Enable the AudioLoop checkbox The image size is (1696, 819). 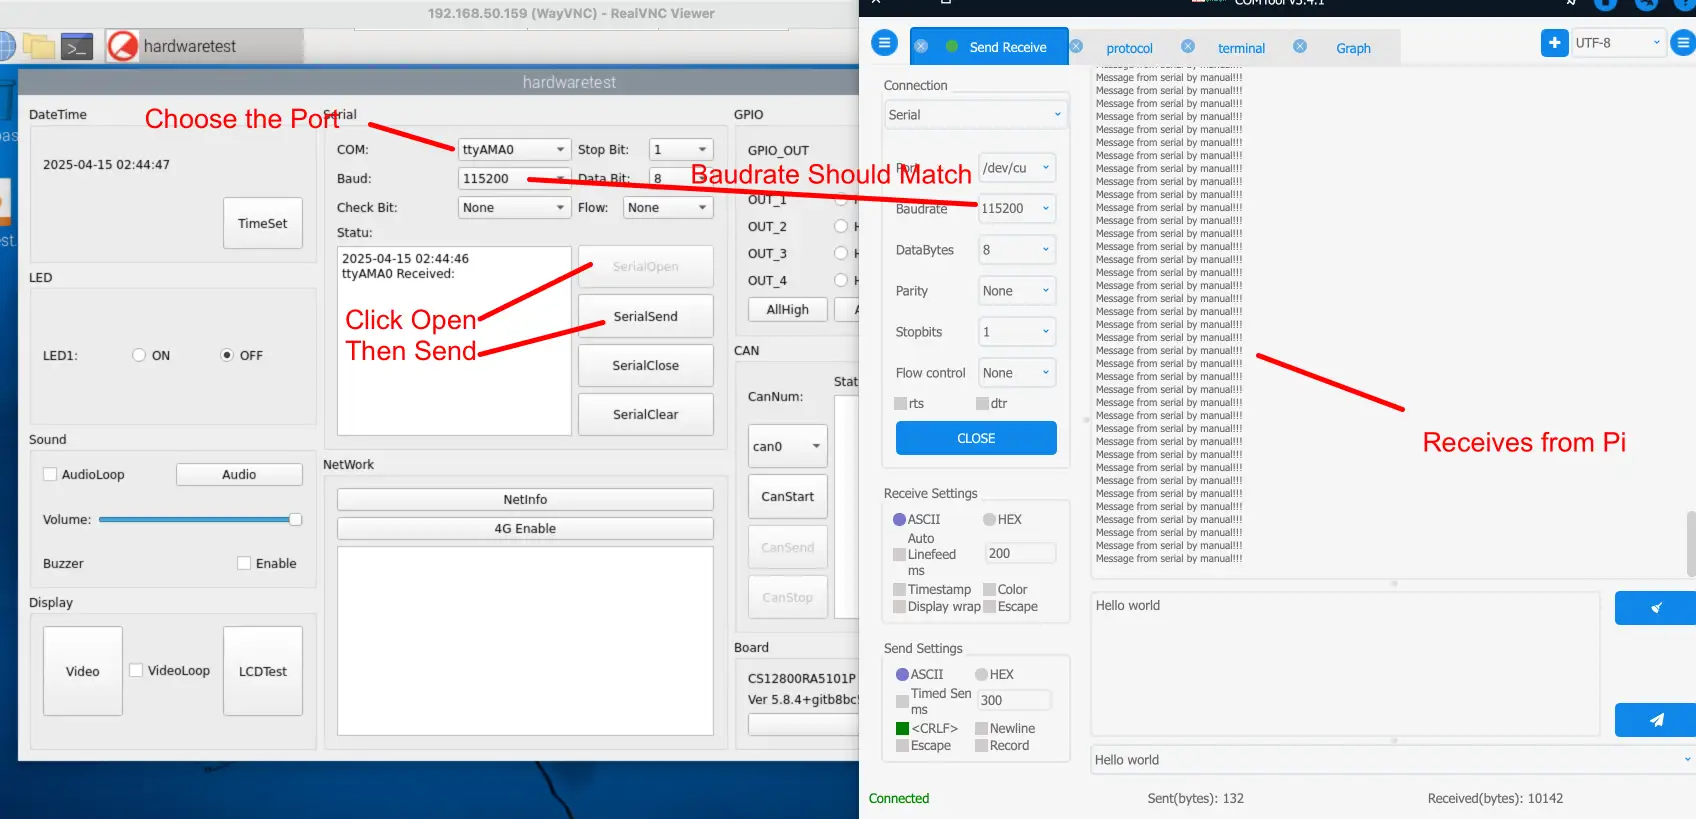[50, 474]
